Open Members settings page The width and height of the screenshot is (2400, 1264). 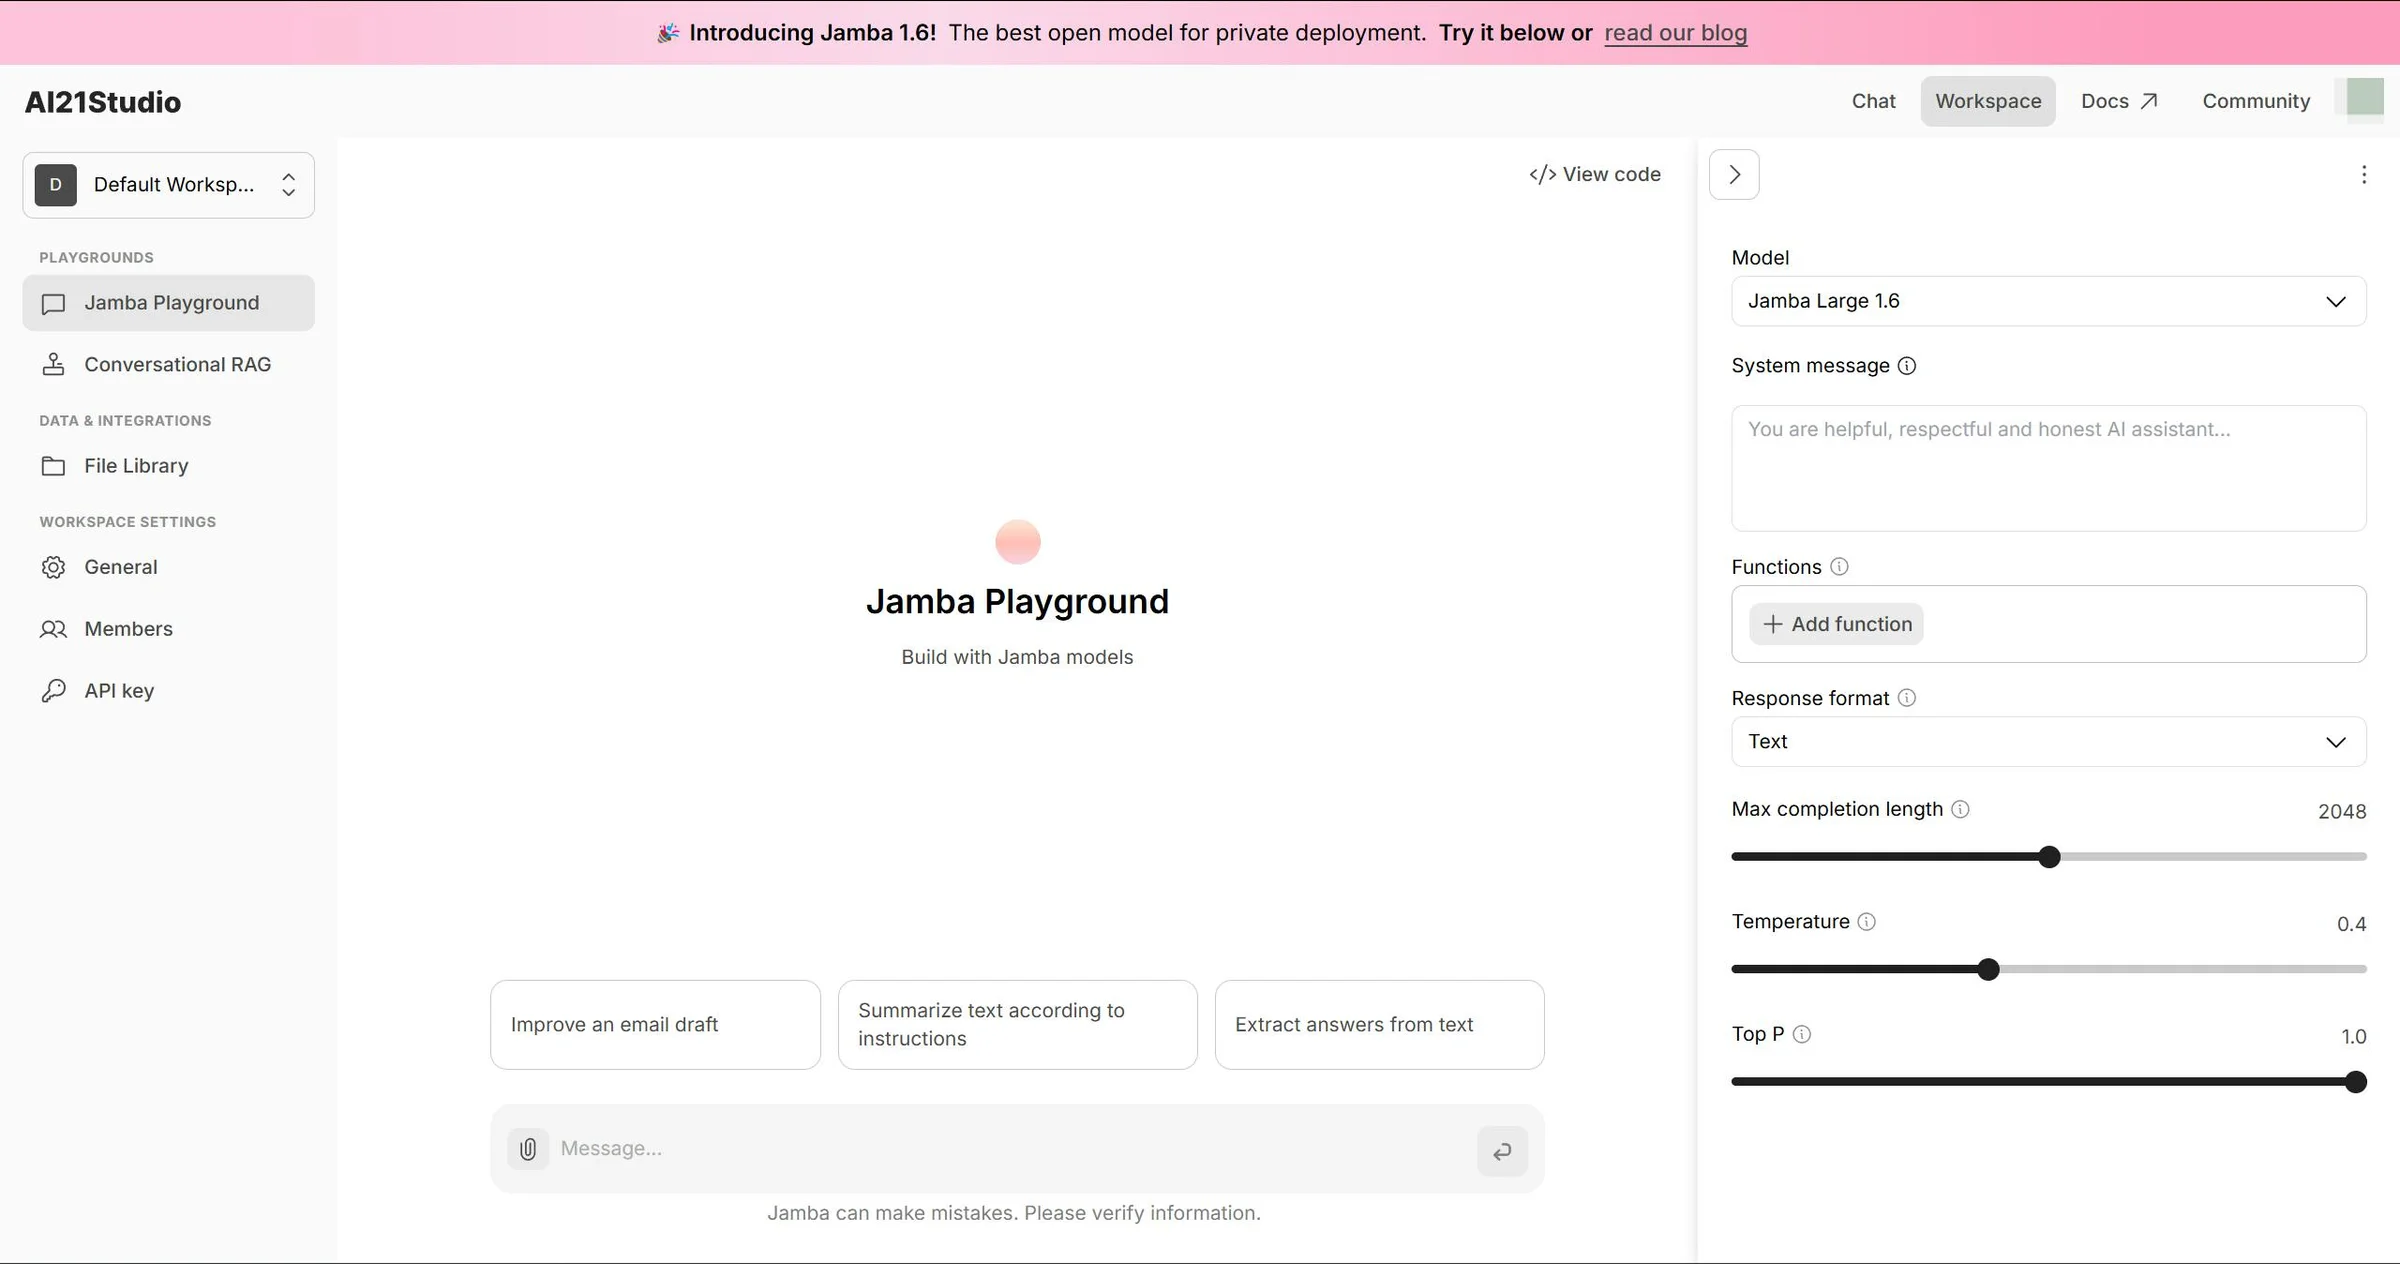(x=169, y=629)
